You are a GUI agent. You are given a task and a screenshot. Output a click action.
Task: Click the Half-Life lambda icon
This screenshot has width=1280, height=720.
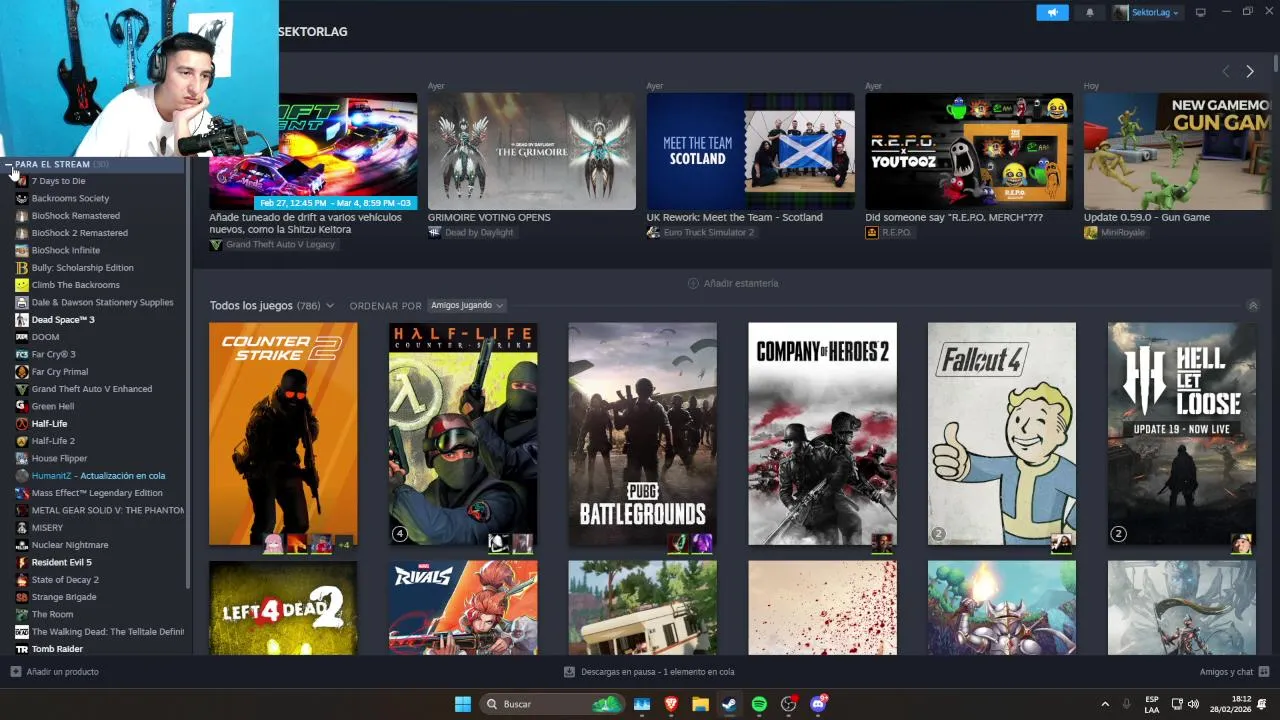pyautogui.click(x=22, y=424)
